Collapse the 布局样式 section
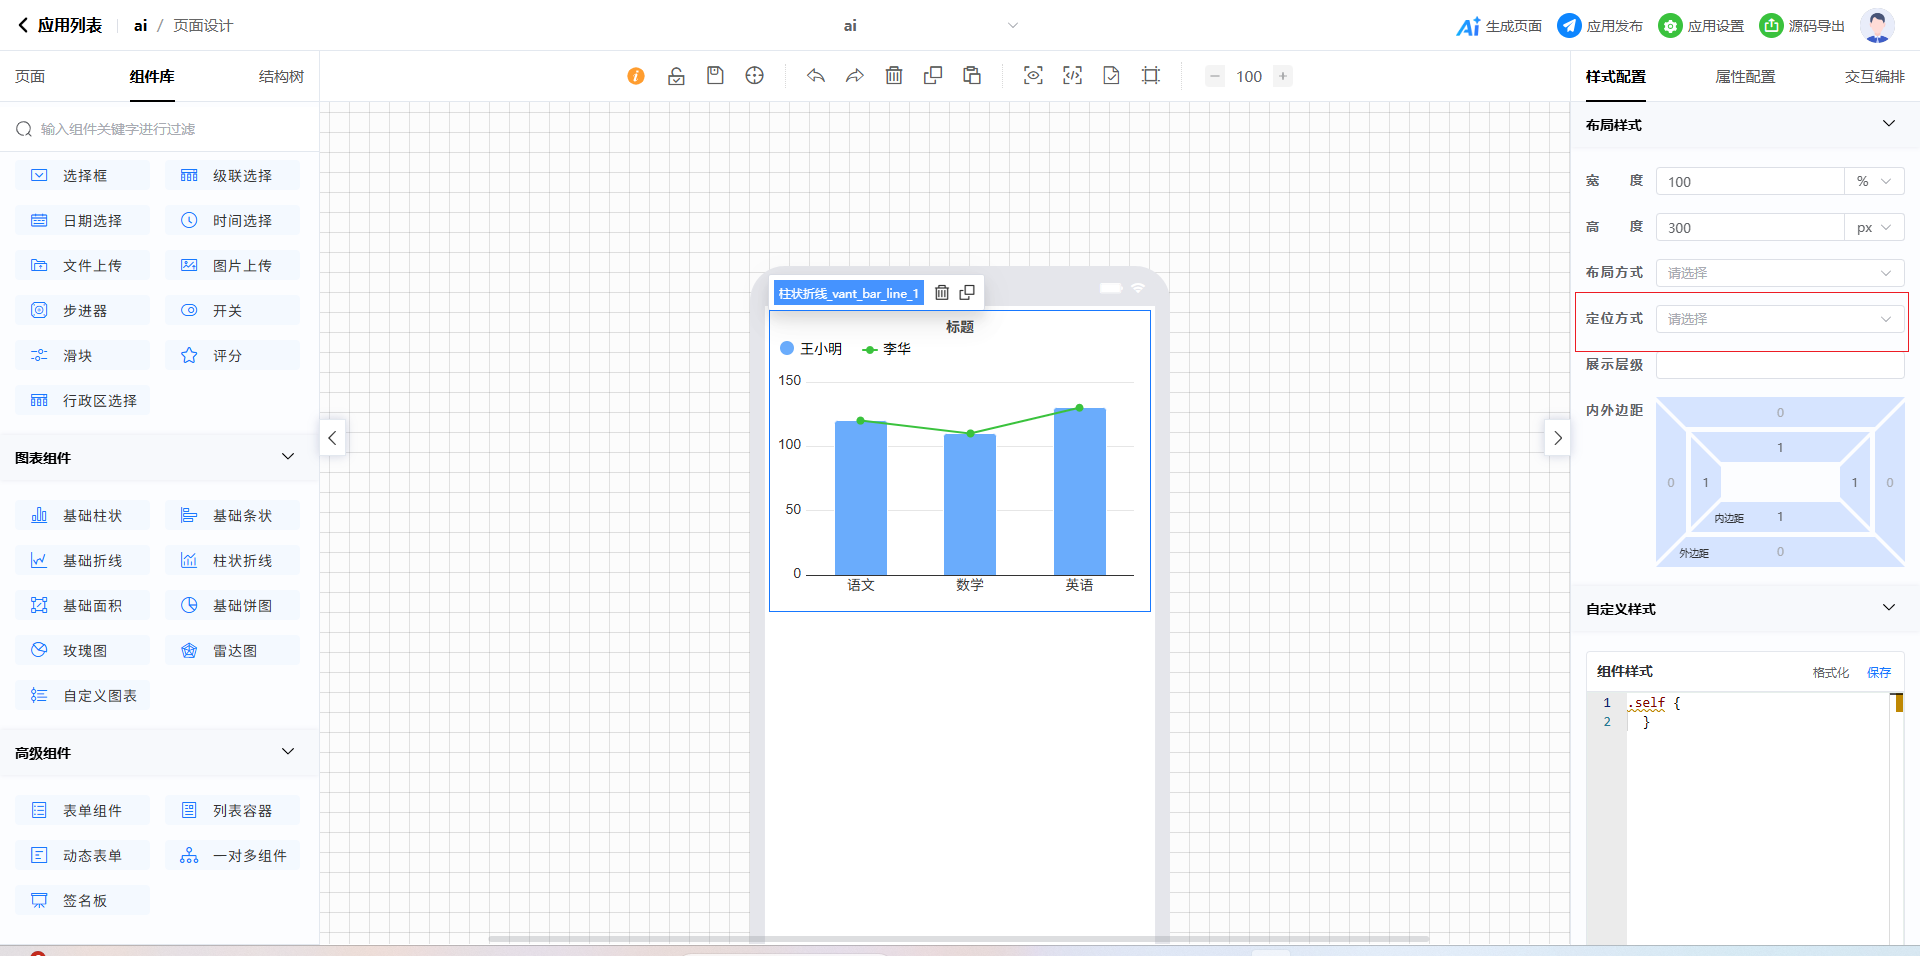This screenshot has height=956, width=1920. point(1888,124)
